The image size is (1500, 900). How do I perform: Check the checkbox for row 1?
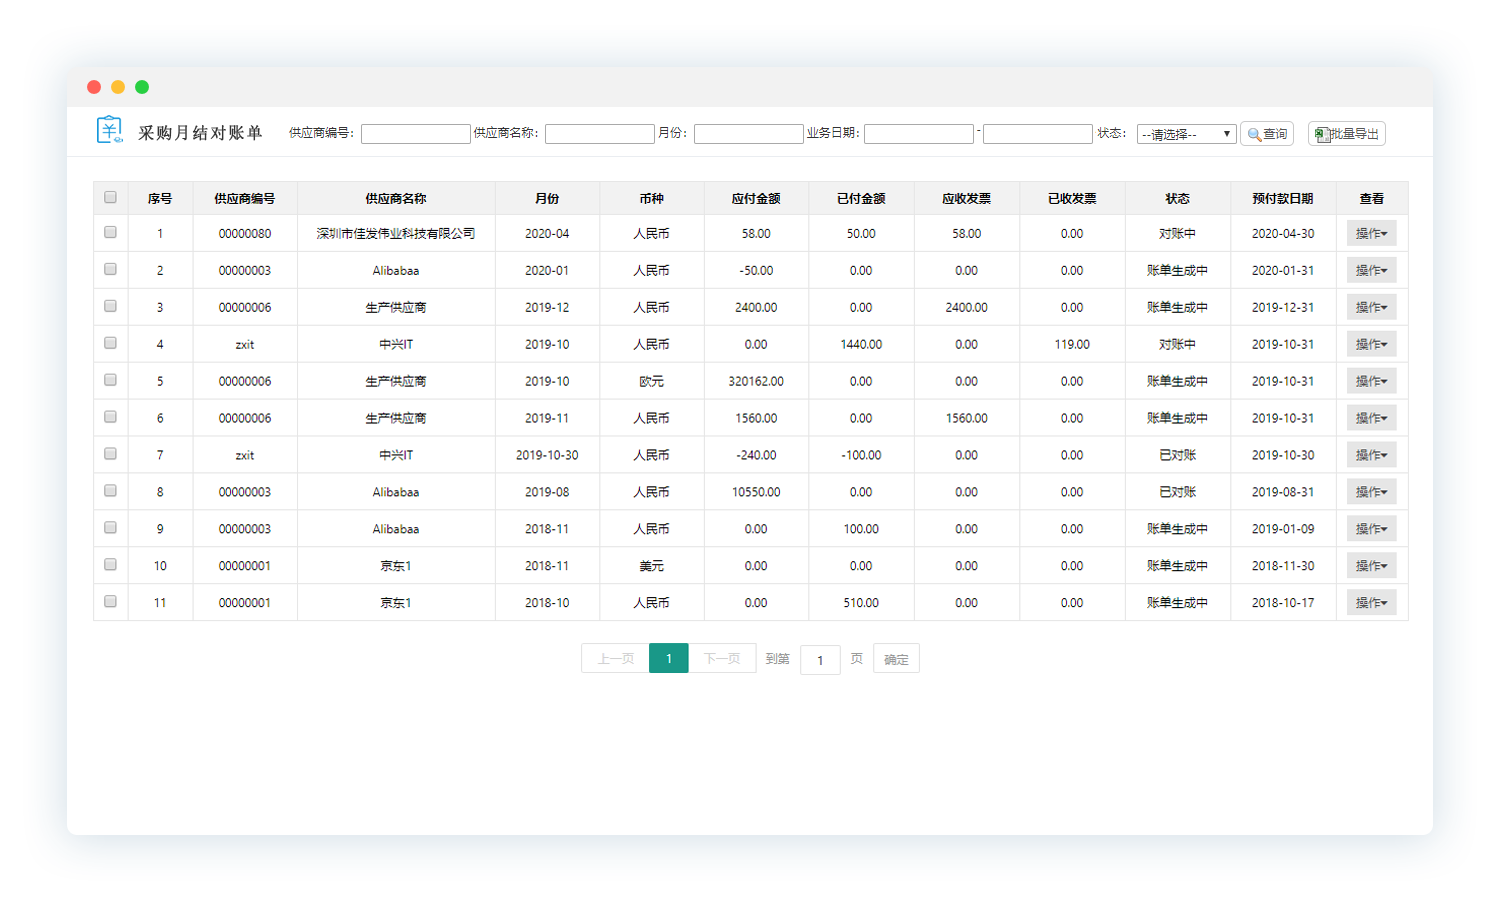coord(110,233)
